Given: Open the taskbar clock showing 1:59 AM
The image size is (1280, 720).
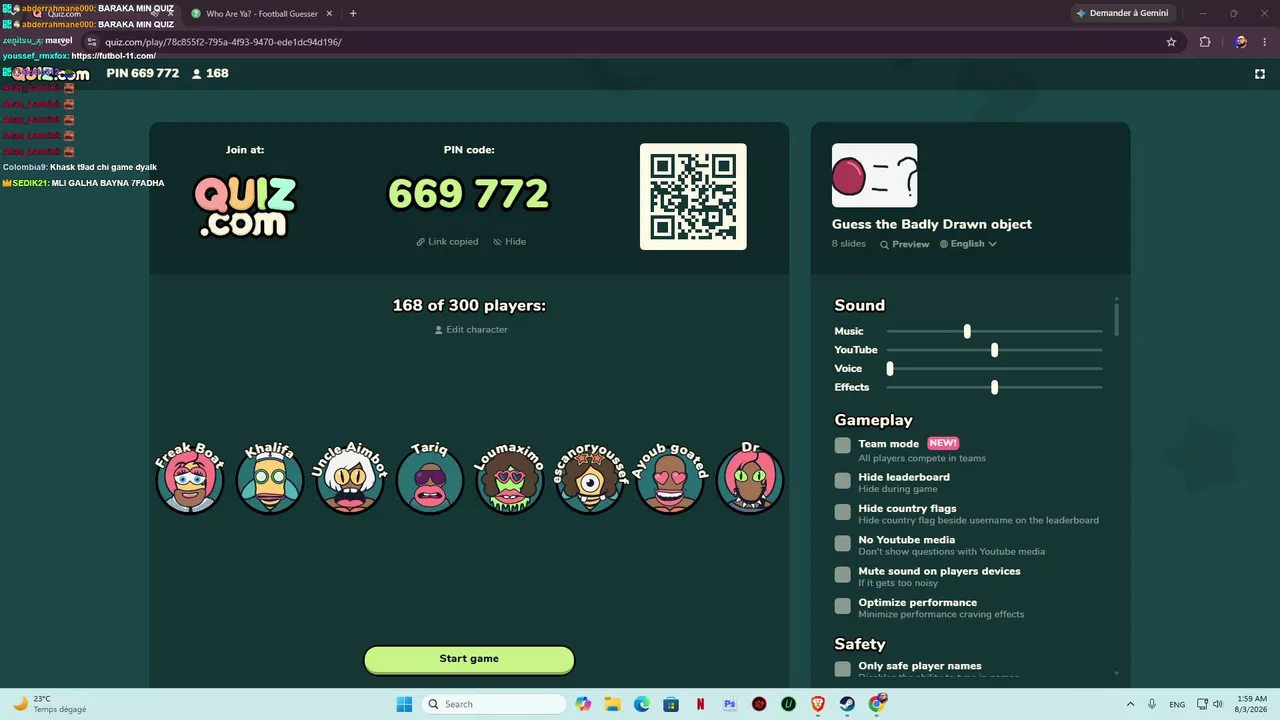Looking at the screenshot, I should 1252,704.
